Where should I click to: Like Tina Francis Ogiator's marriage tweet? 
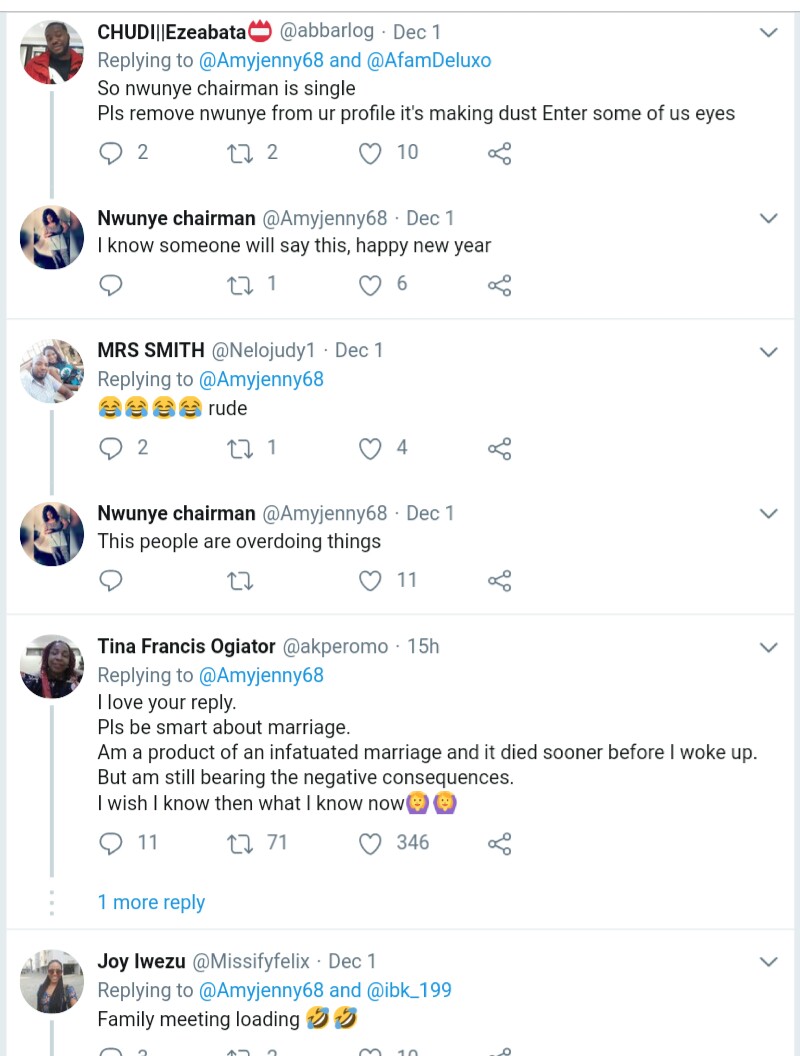pyautogui.click(x=371, y=844)
